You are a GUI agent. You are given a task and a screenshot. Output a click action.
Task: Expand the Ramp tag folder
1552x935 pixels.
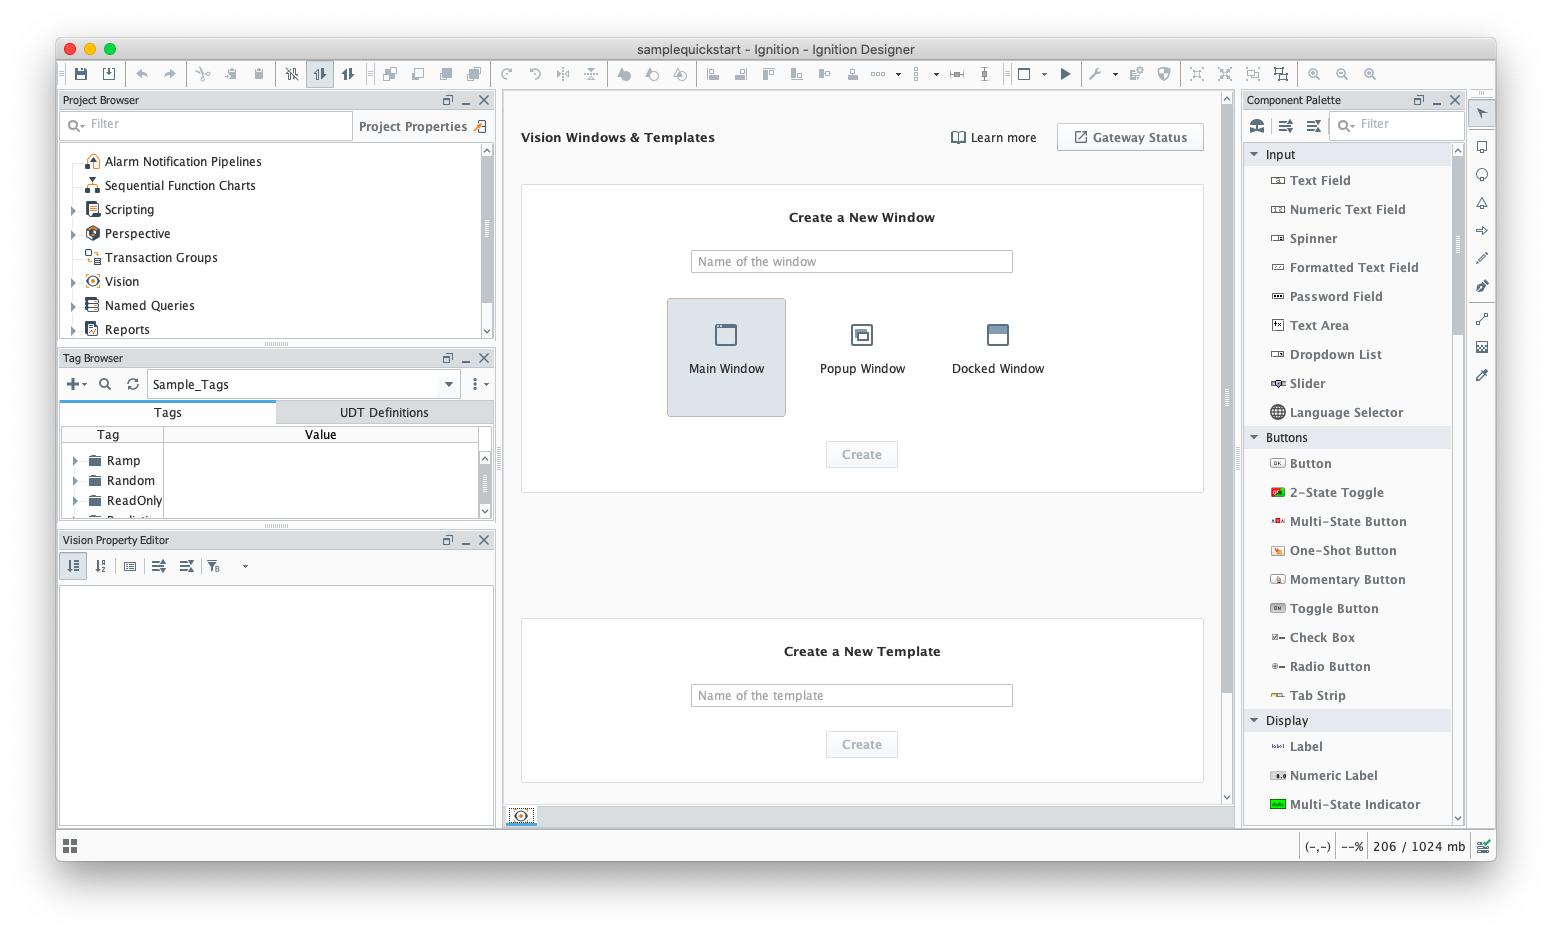[x=75, y=461]
